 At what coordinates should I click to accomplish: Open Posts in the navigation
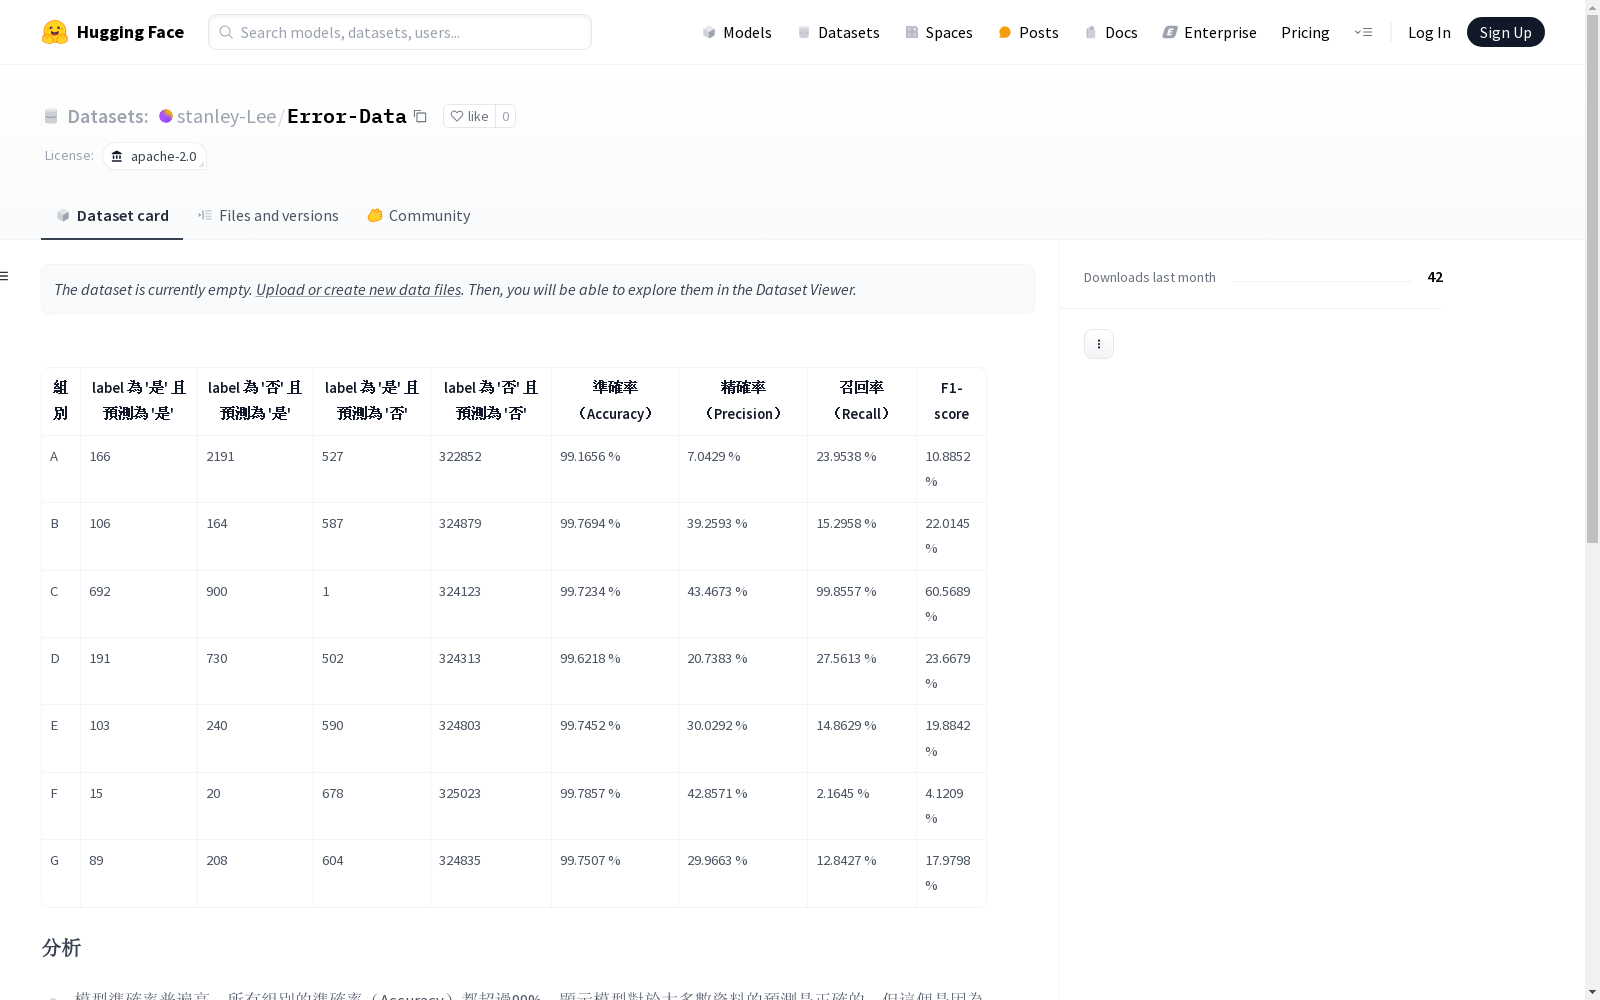point(1028,32)
